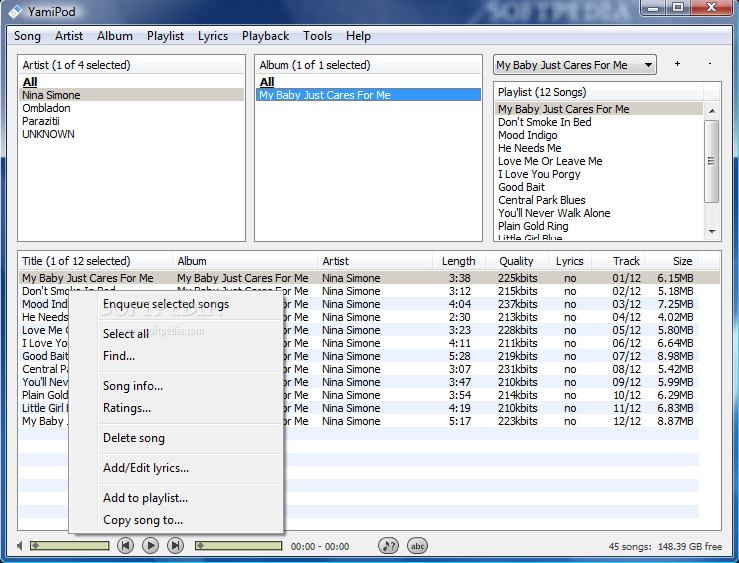This screenshot has width=739, height=563.
Task: Click the YamiPod title bar app icon
Action: 15,11
